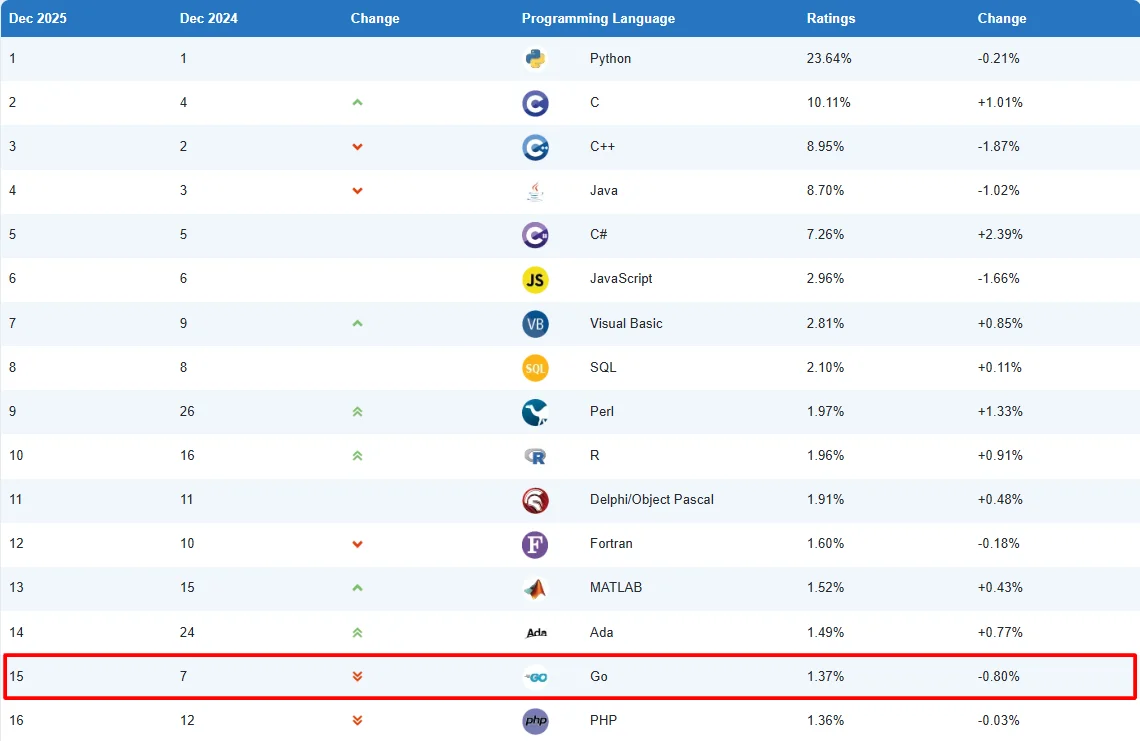Click the 1.37% rating for Go

point(825,676)
